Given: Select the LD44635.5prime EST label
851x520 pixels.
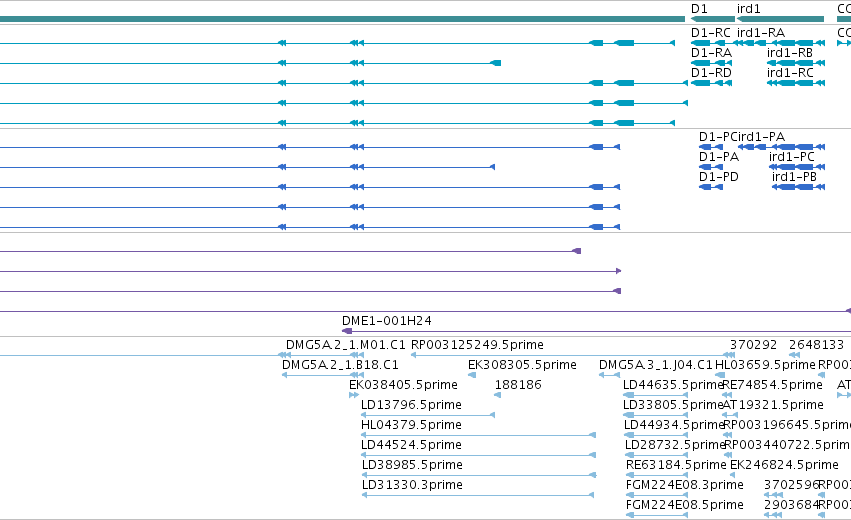Looking at the screenshot, I should [x=673, y=385].
